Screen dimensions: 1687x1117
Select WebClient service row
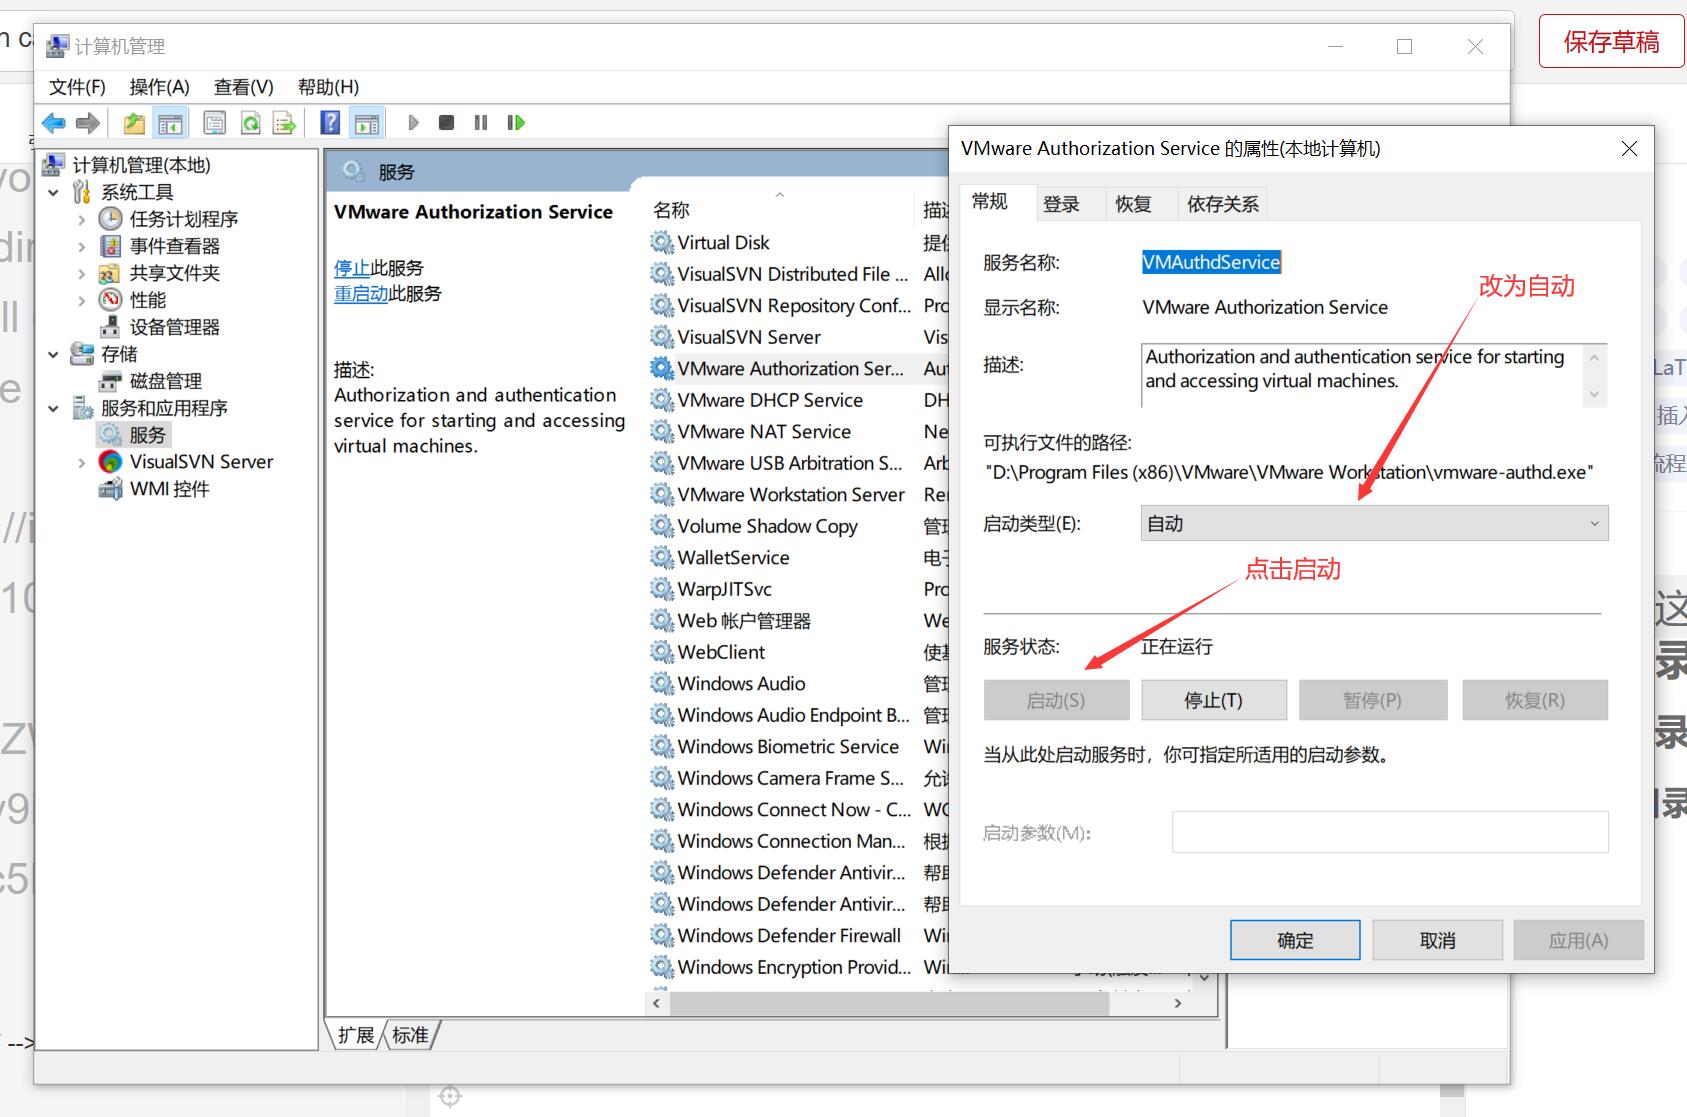pos(721,652)
